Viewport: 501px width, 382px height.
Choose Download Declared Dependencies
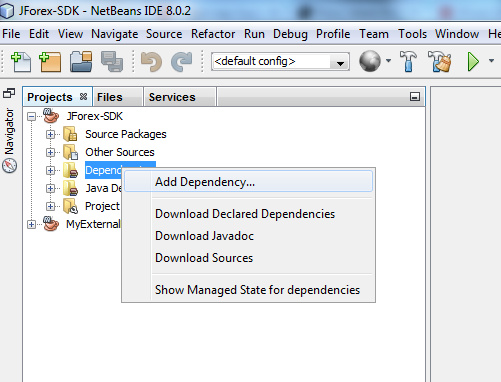click(245, 214)
